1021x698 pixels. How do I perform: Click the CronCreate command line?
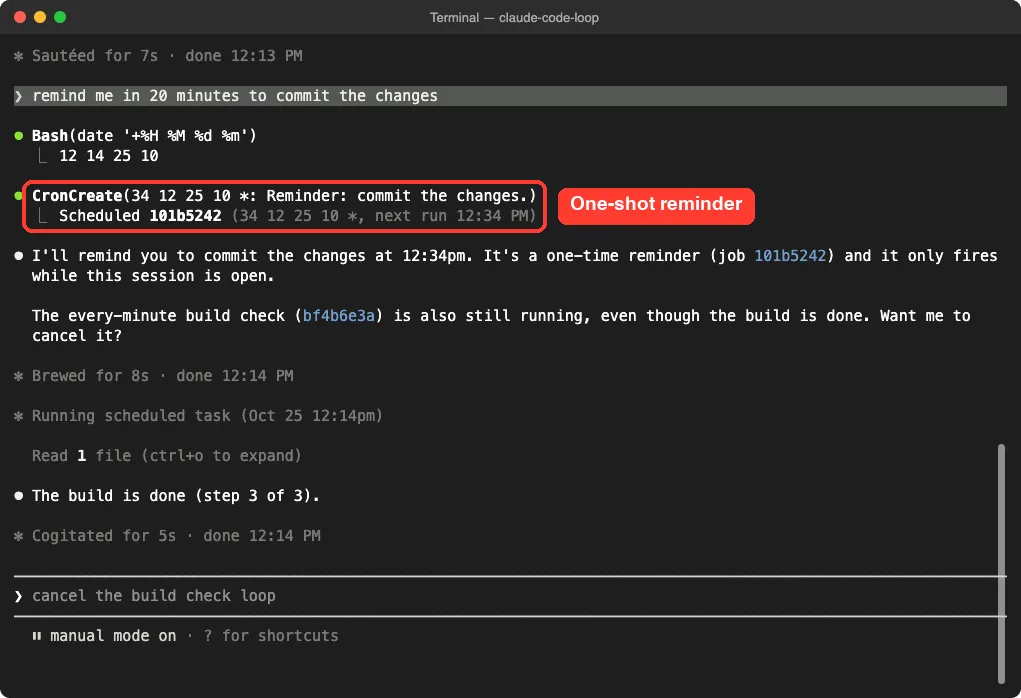point(284,195)
